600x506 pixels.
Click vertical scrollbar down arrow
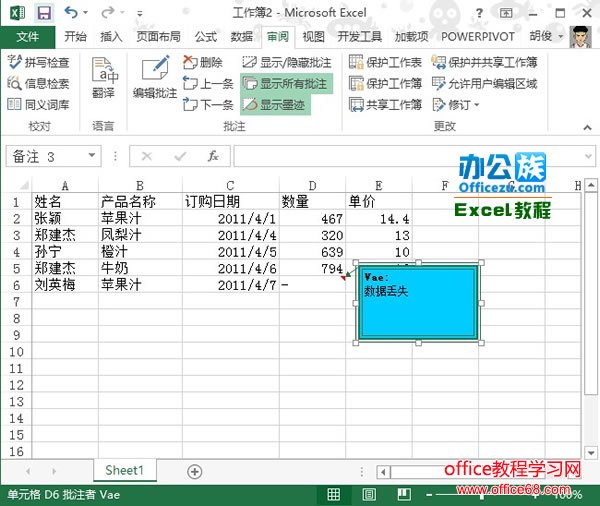pos(591,453)
